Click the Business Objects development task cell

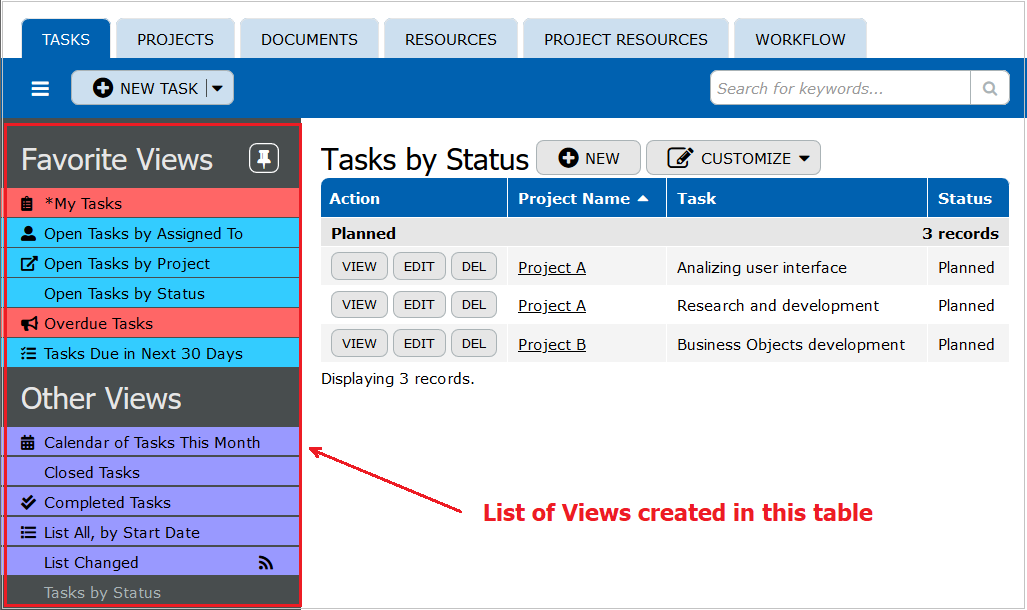[x=796, y=345]
